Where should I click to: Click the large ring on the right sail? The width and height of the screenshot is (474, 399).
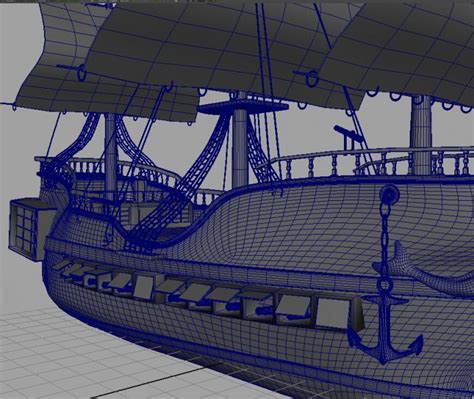click(x=312, y=79)
